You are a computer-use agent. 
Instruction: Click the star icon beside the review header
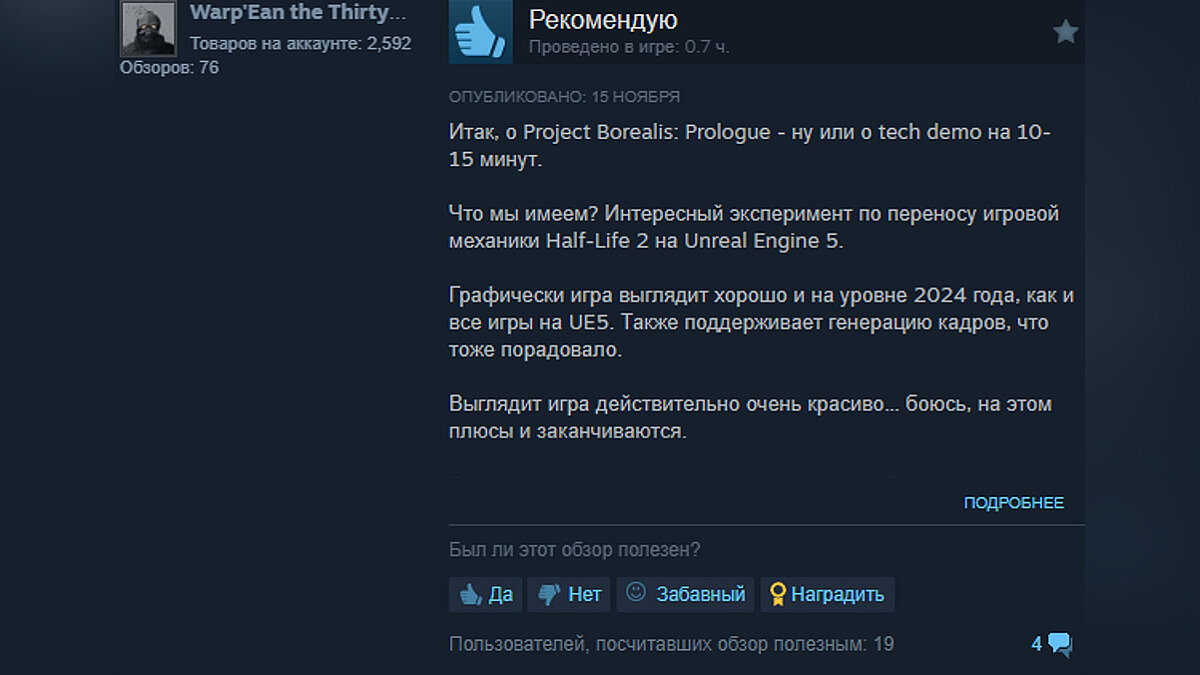(x=1065, y=32)
